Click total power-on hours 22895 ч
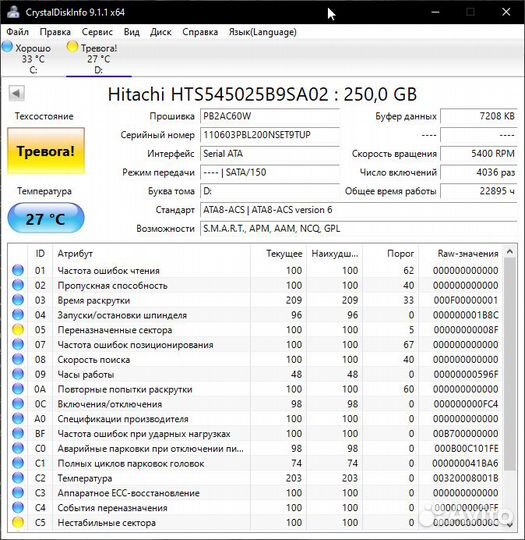This screenshot has width=525, height=540. [x=478, y=191]
